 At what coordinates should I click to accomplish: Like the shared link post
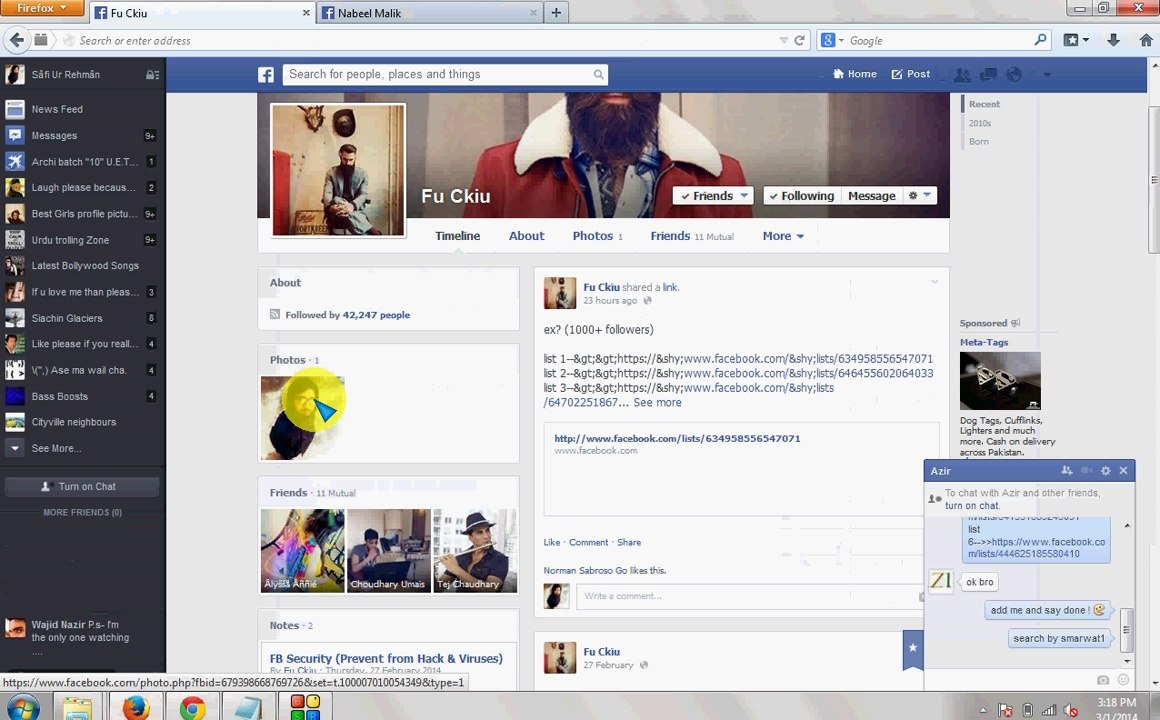click(x=552, y=542)
